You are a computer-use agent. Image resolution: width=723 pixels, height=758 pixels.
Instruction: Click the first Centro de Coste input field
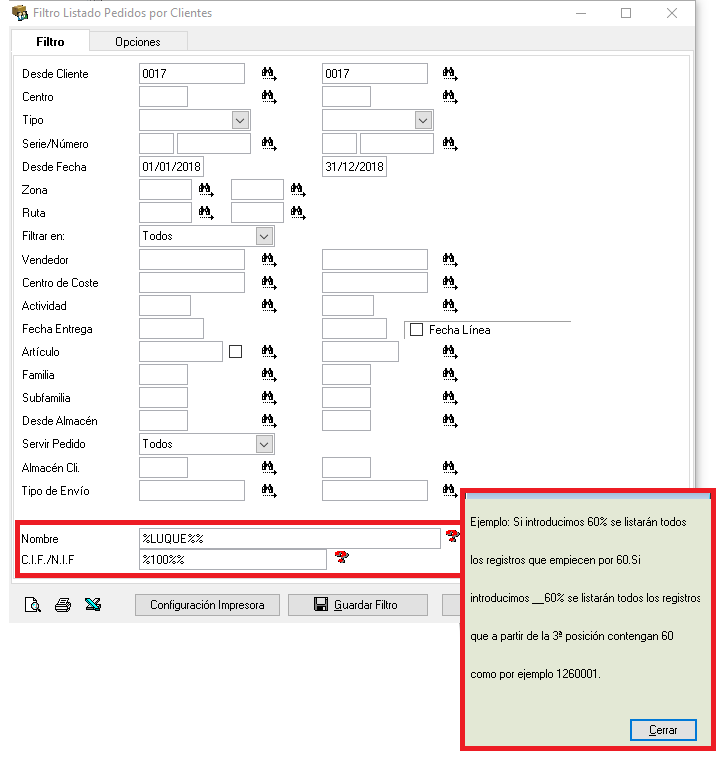(192, 283)
